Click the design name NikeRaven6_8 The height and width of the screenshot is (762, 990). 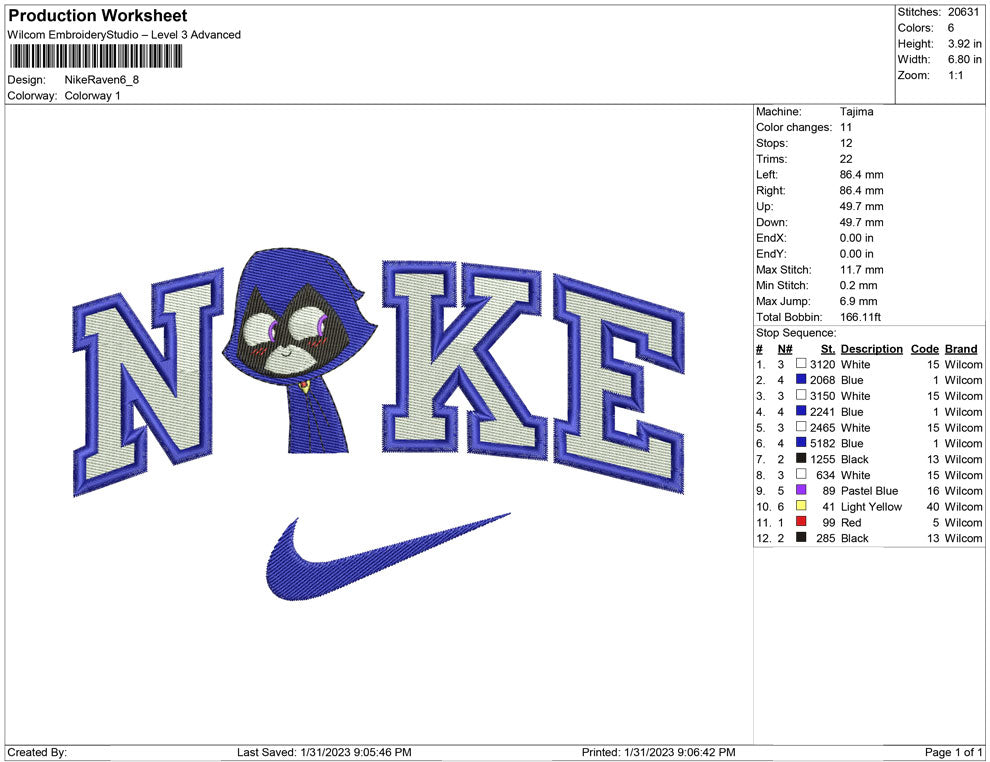[x=102, y=80]
